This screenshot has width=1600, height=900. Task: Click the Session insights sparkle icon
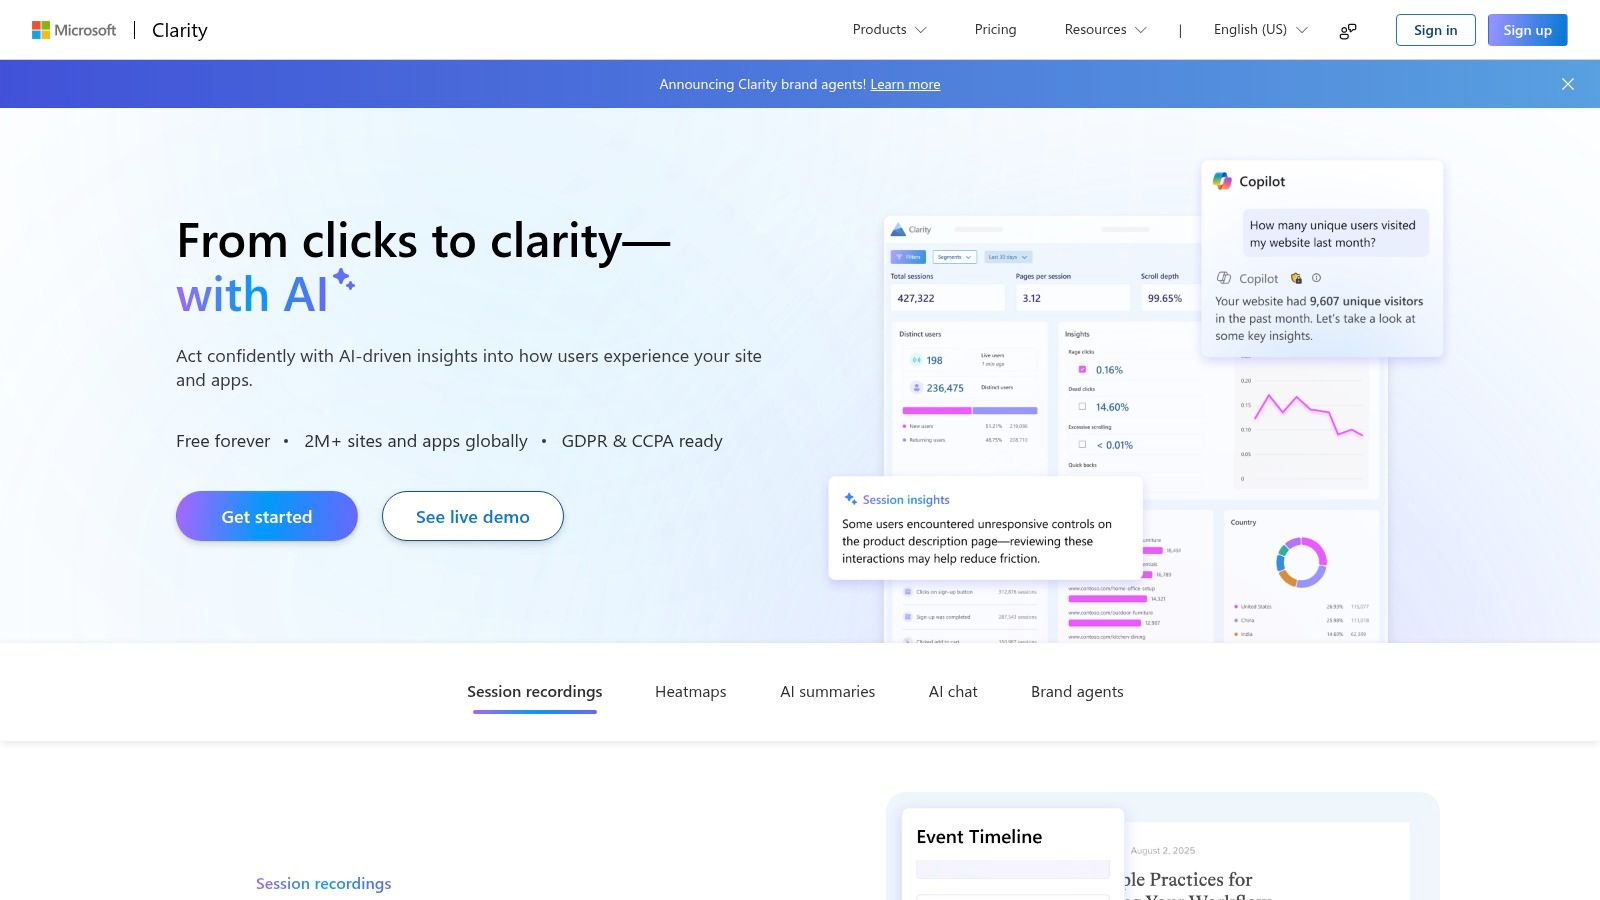(849, 498)
